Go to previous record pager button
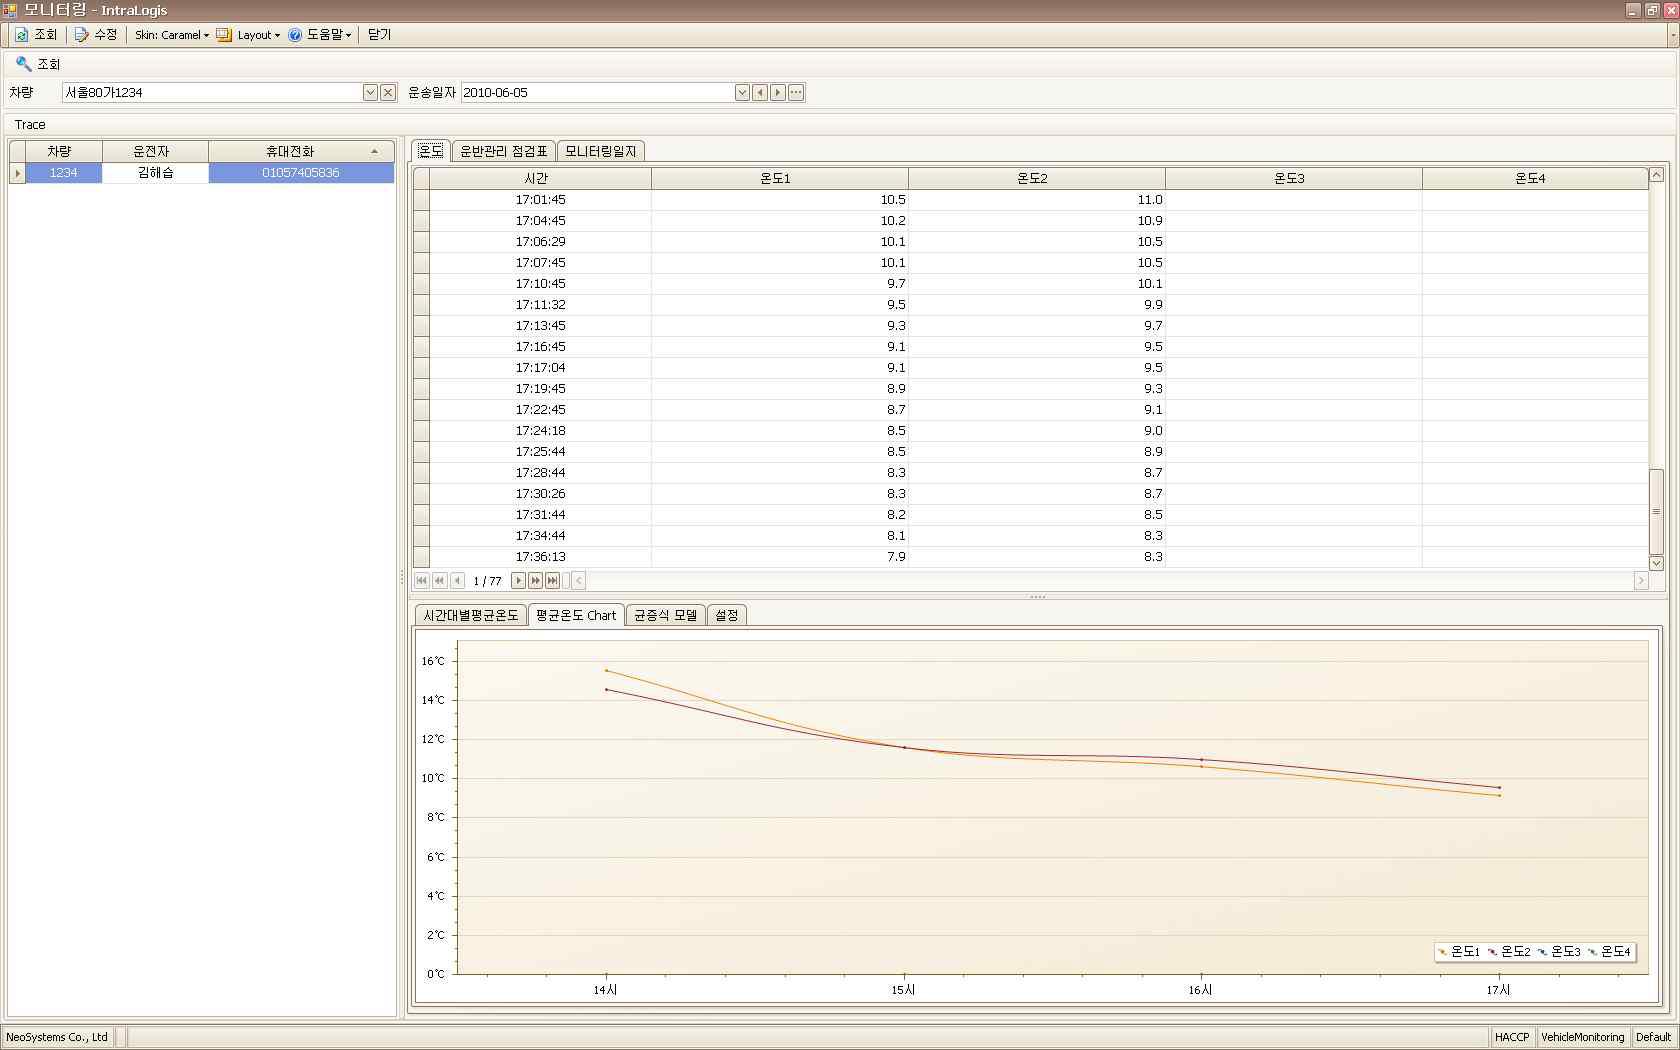Viewport: 1680px width, 1050px height. pos(457,580)
